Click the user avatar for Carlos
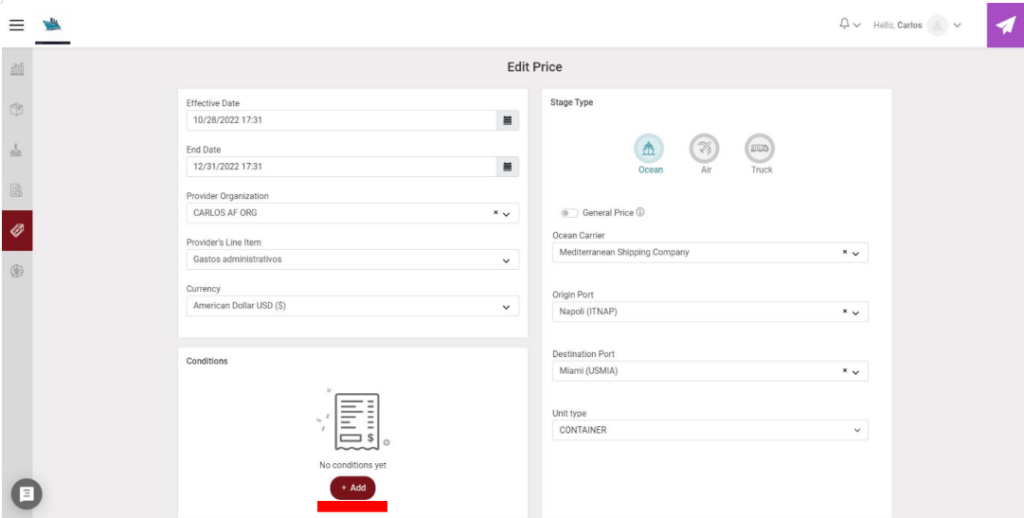This screenshot has width=1024, height=518. tap(937, 25)
